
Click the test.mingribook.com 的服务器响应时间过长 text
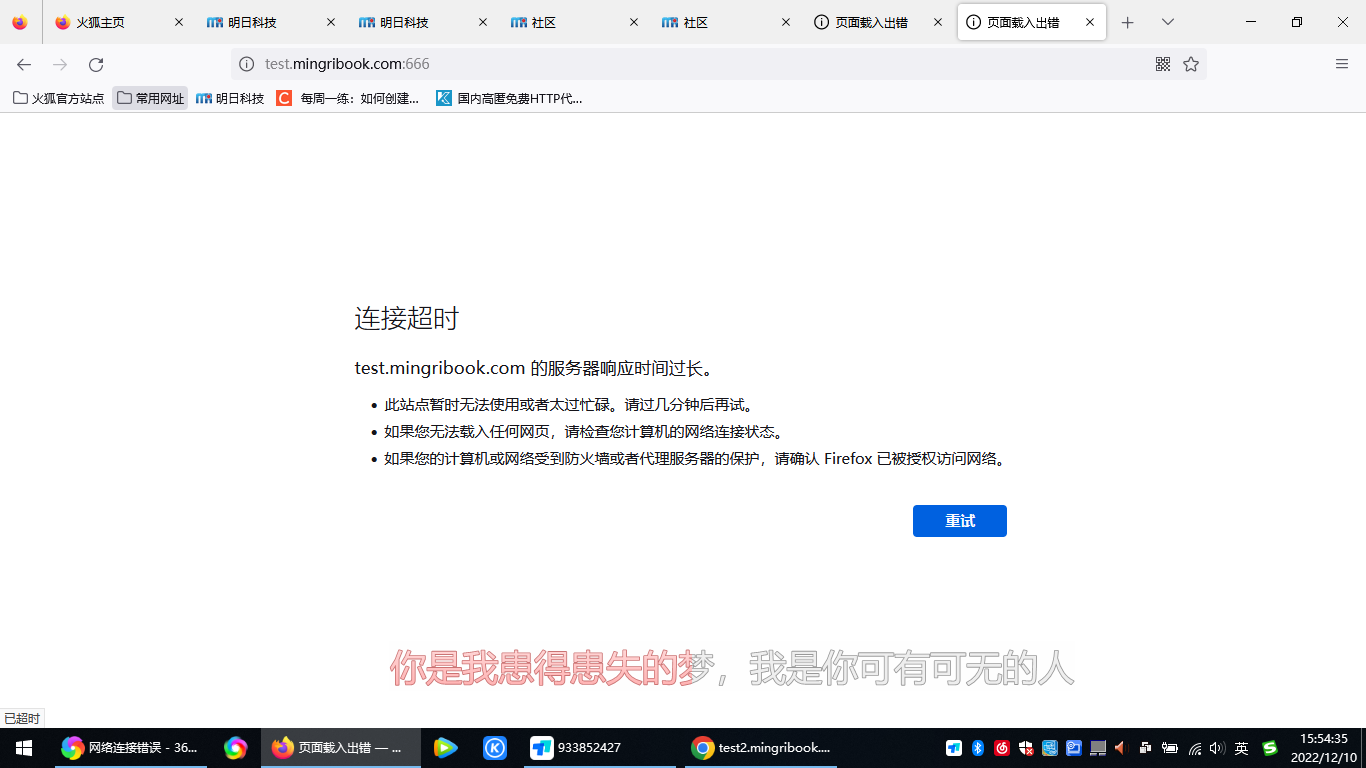[x=536, y=368]
